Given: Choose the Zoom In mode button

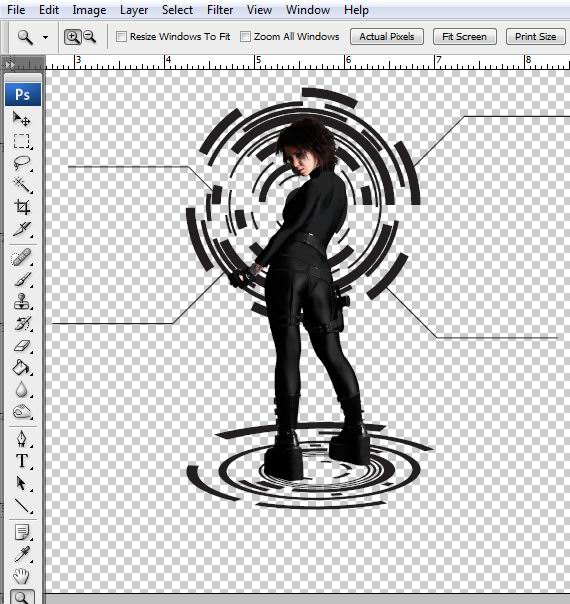Looking at the screenshot, I should coord(72,37).
